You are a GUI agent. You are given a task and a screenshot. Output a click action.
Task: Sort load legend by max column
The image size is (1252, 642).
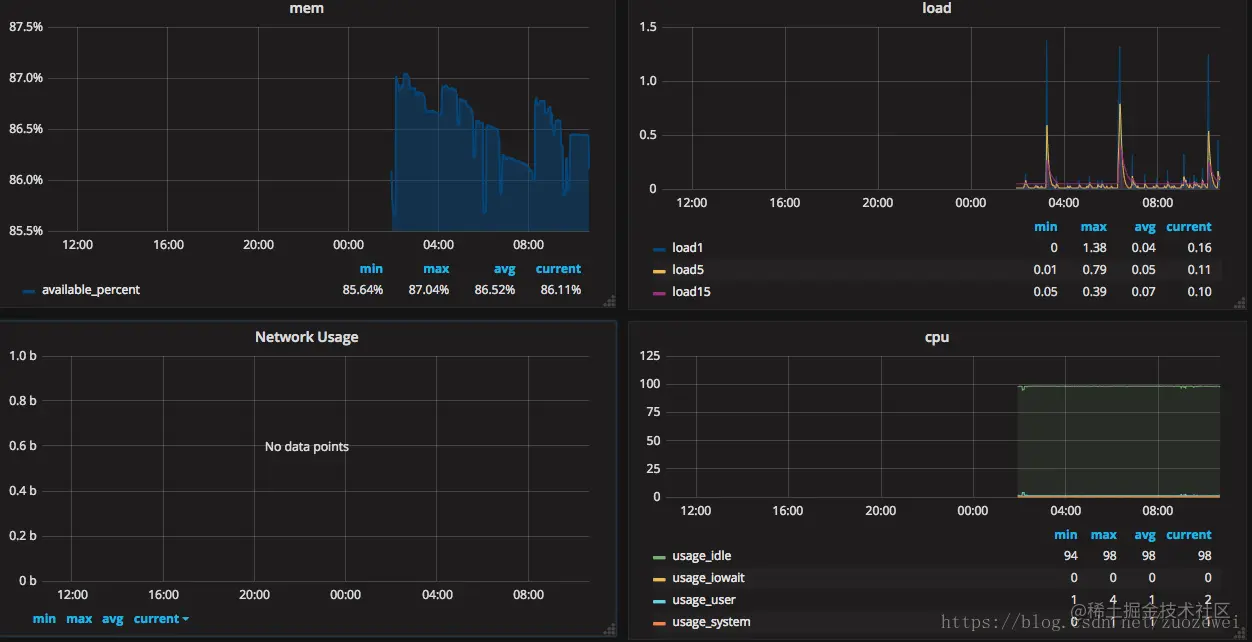(1094, 227)
